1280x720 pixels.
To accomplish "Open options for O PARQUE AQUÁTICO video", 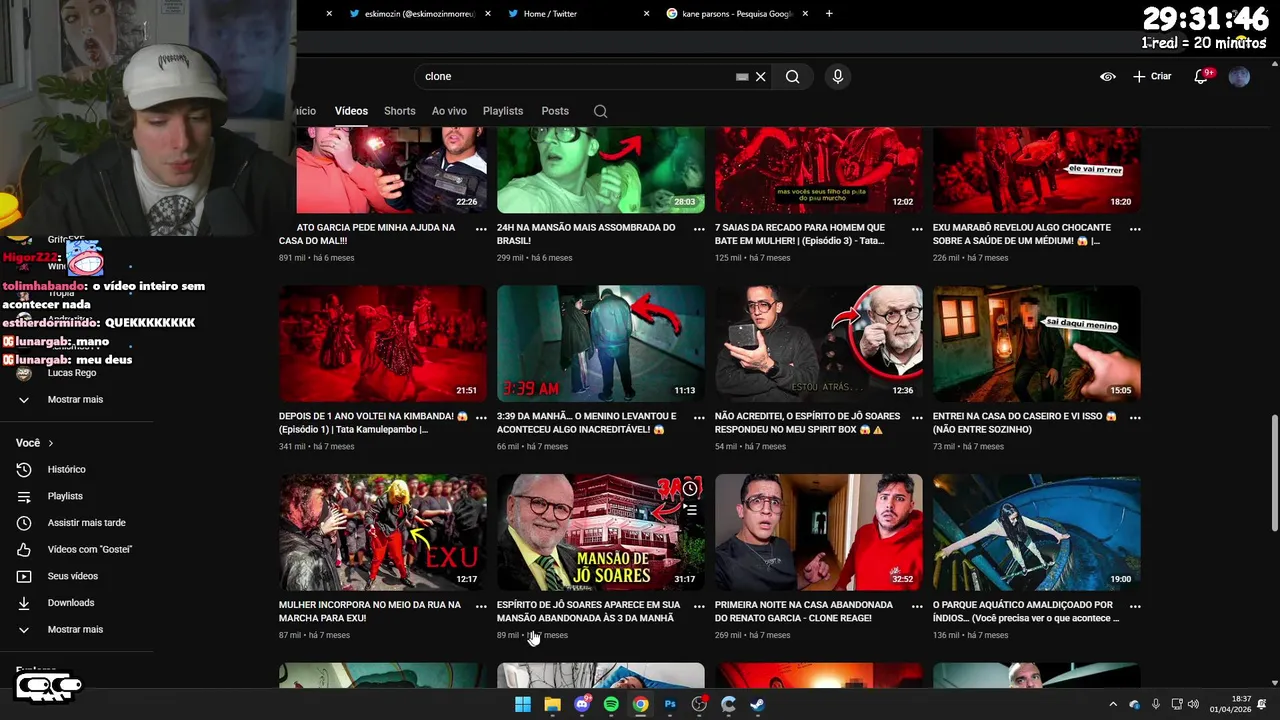I will (x=1135, y=606).
